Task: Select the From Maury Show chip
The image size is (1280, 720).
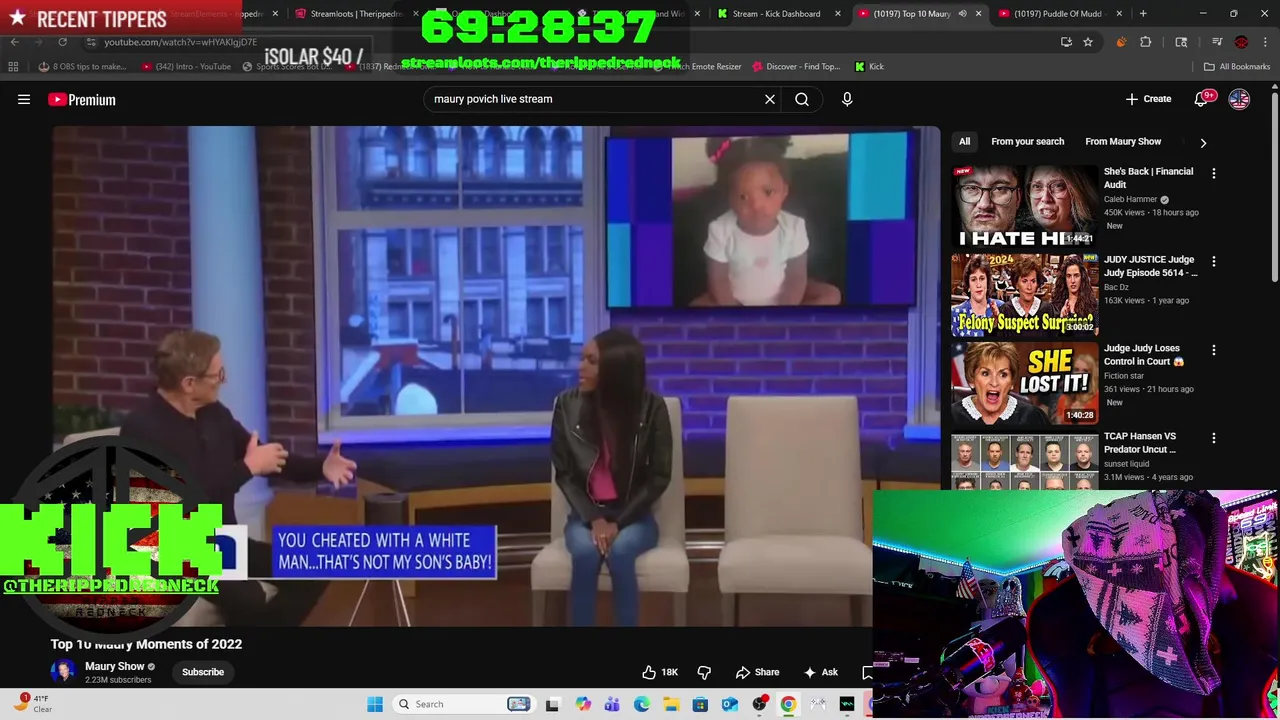Action: tap(1123, 142)
